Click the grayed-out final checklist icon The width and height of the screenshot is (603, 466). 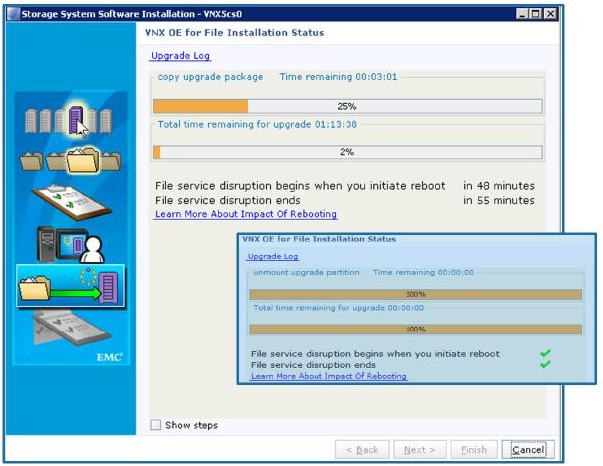coord(72,327)
